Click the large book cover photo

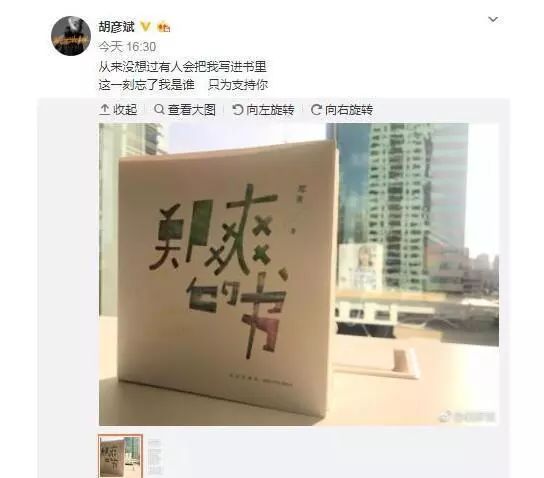[x=299, y=274]
